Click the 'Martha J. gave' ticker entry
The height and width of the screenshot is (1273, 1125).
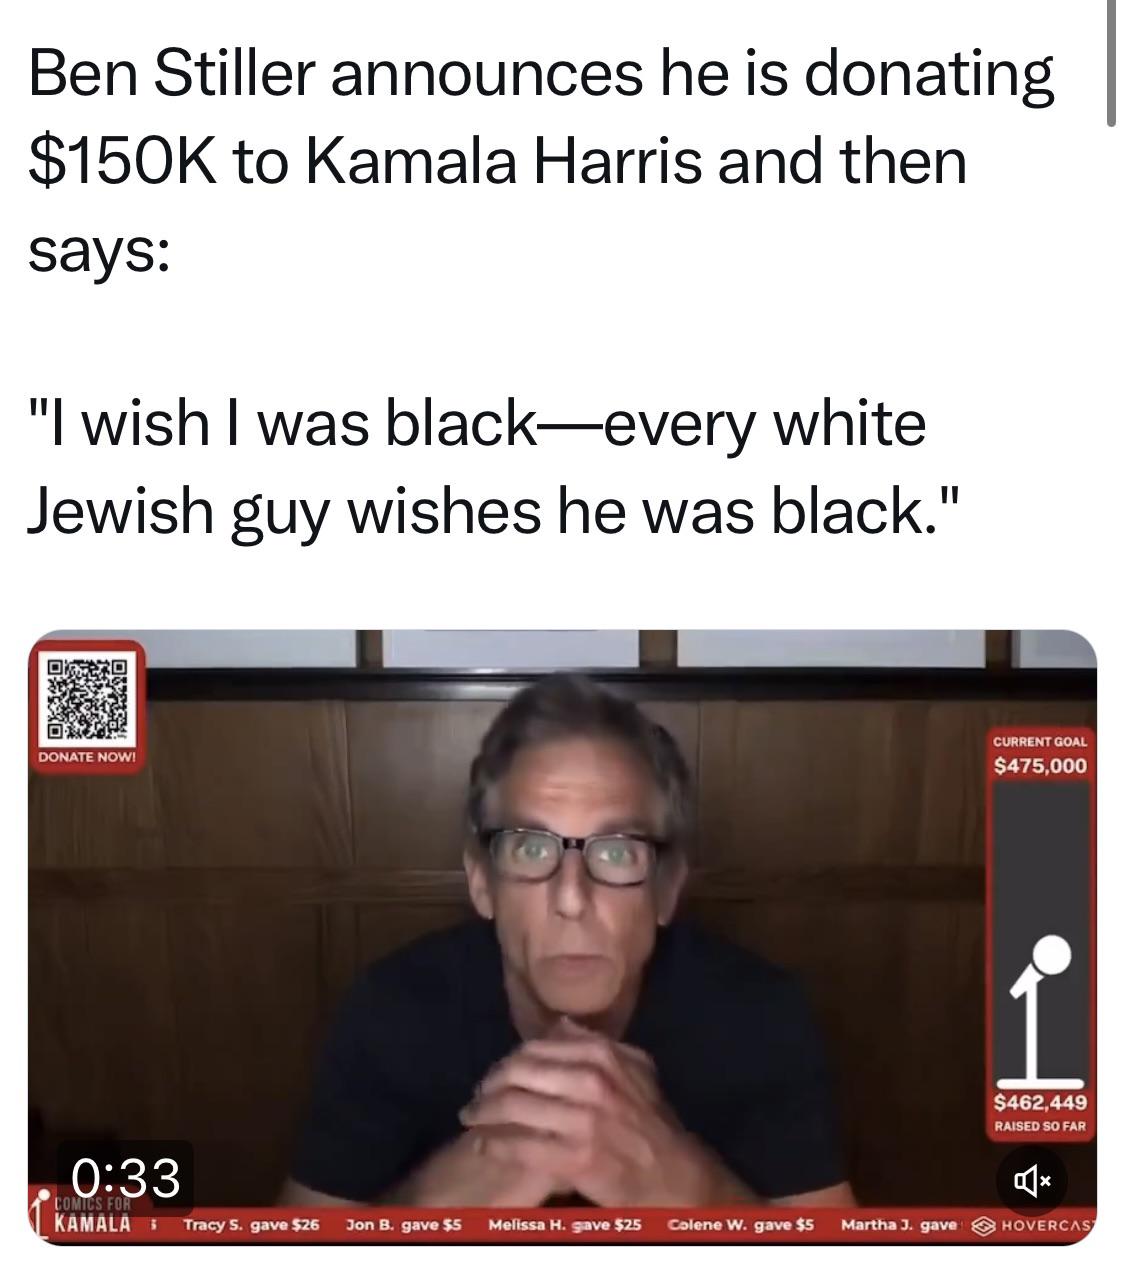(900, 1224)
